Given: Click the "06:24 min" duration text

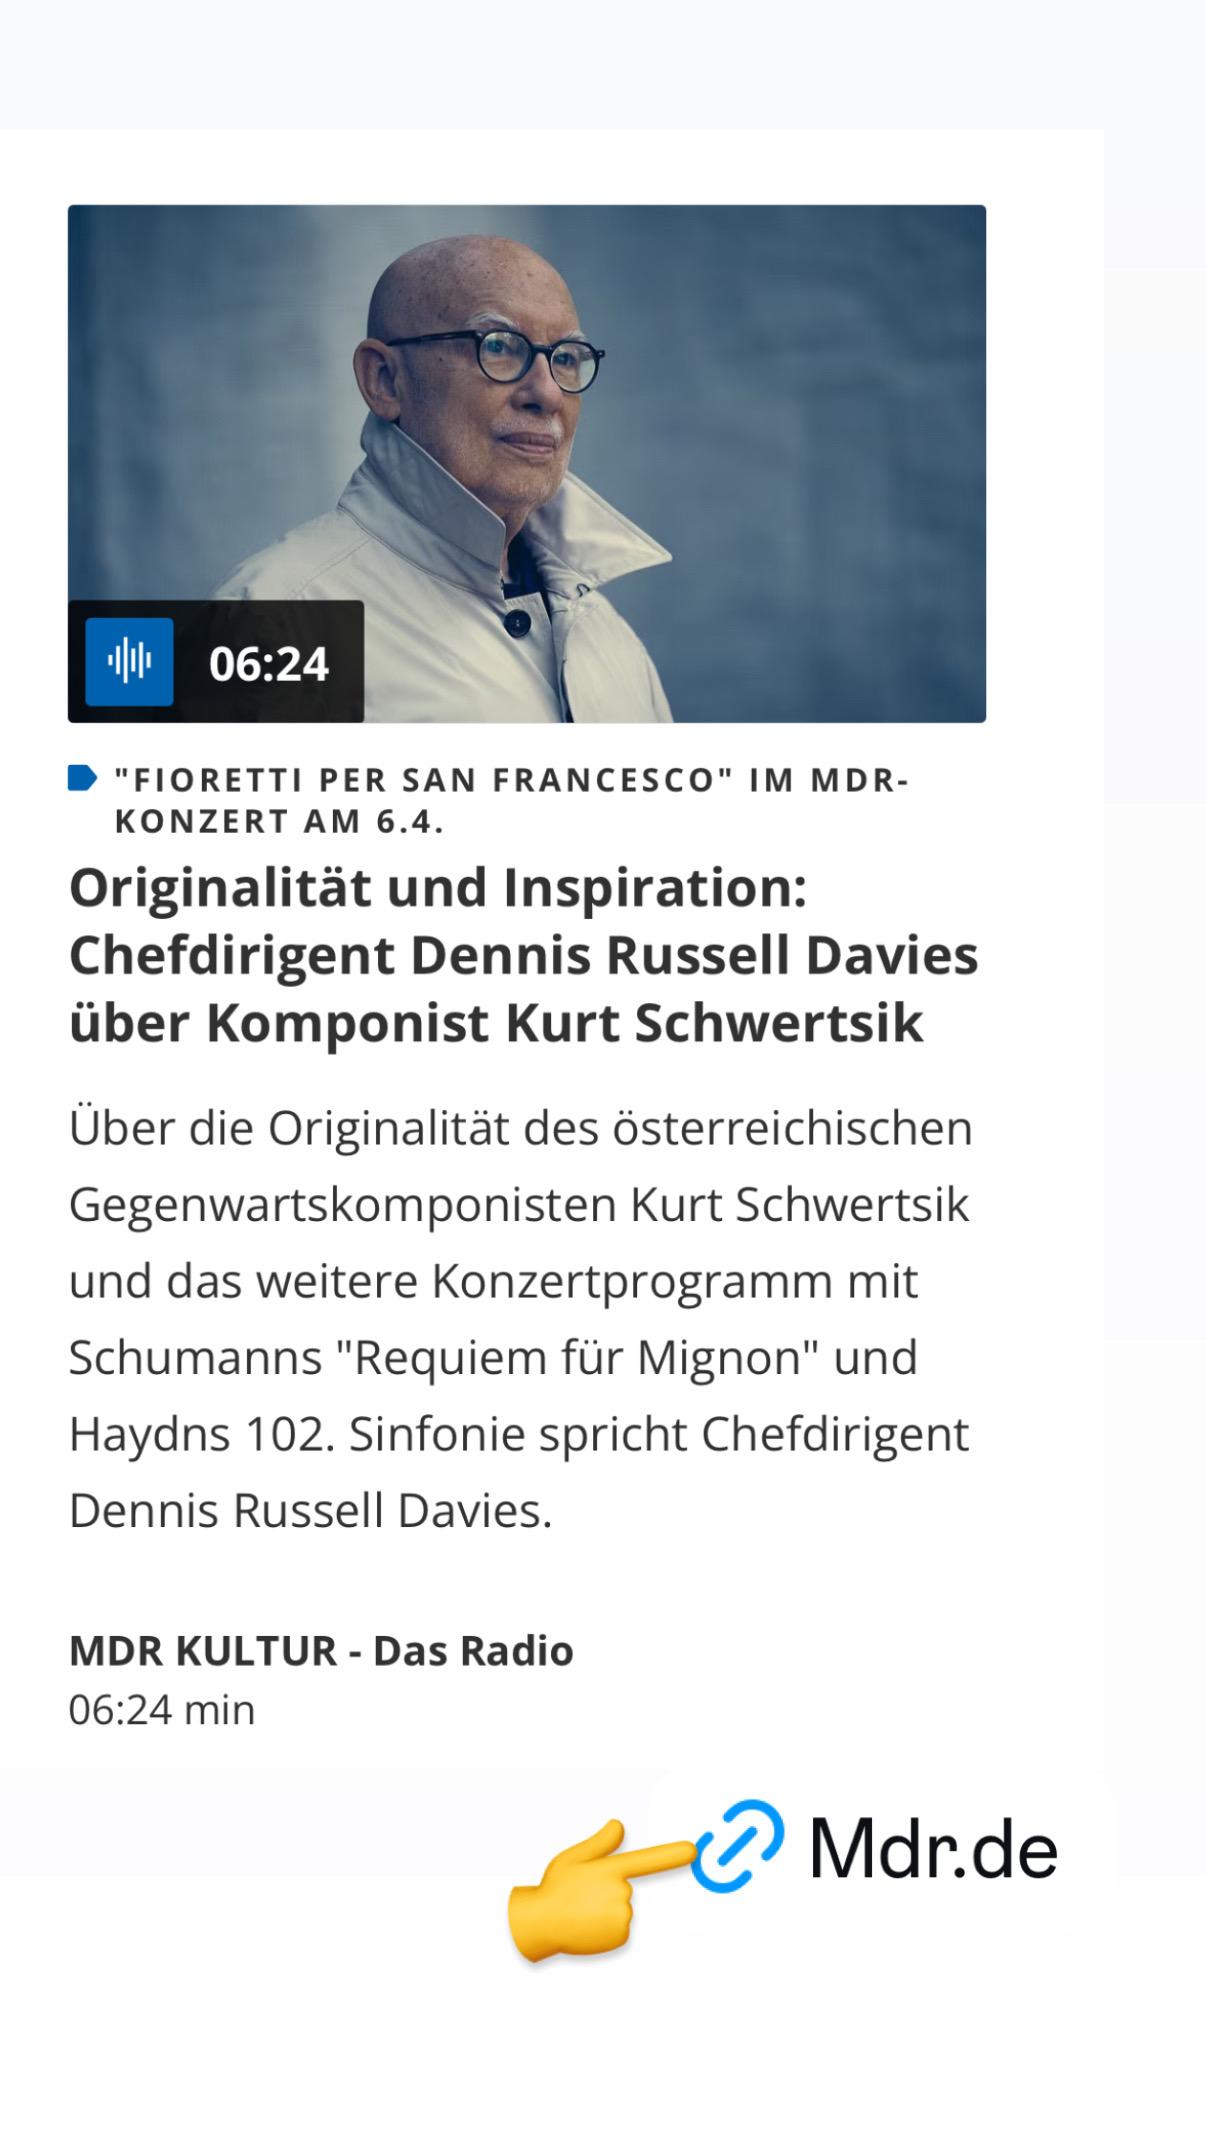Looking at the screenshot, I should pyautogui.click(x=162, y=1710).
